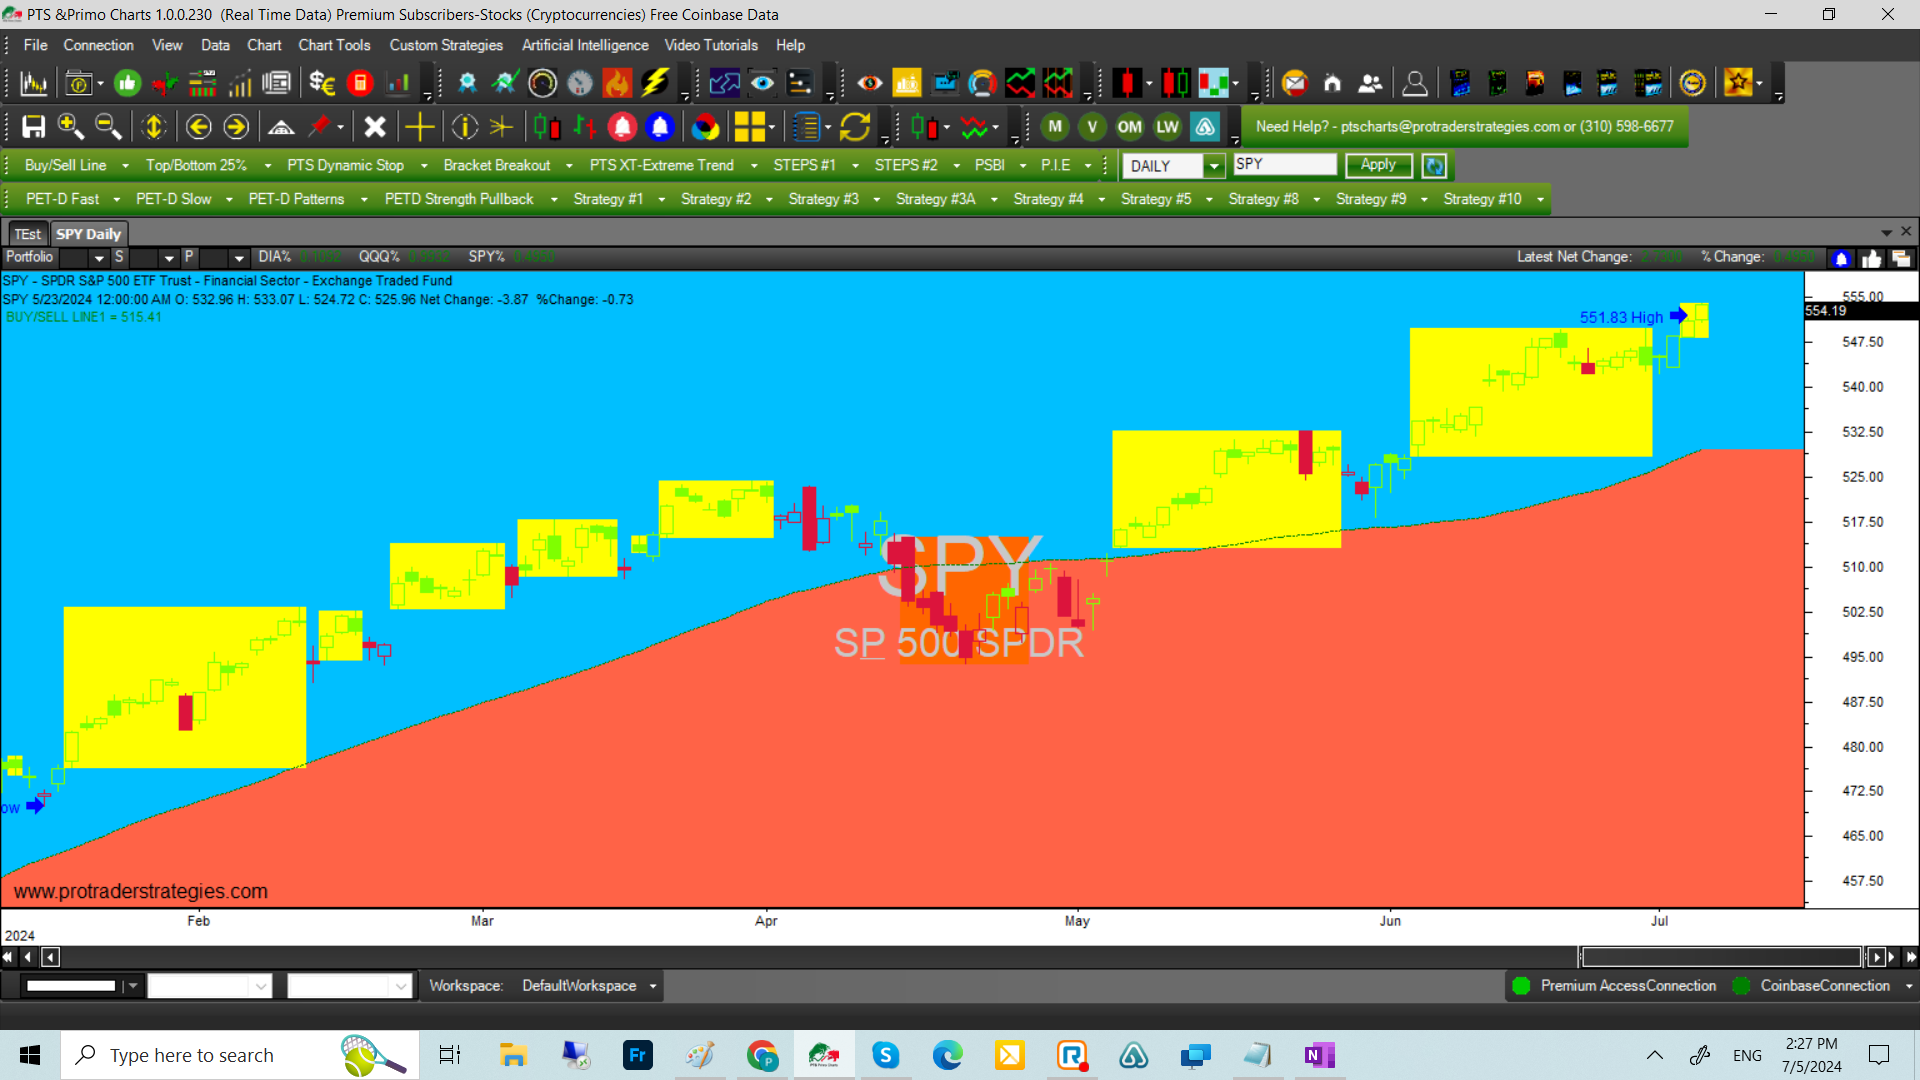1920x1080 pixels.
Task: Open the Connection menu
Action: point(98,45)
